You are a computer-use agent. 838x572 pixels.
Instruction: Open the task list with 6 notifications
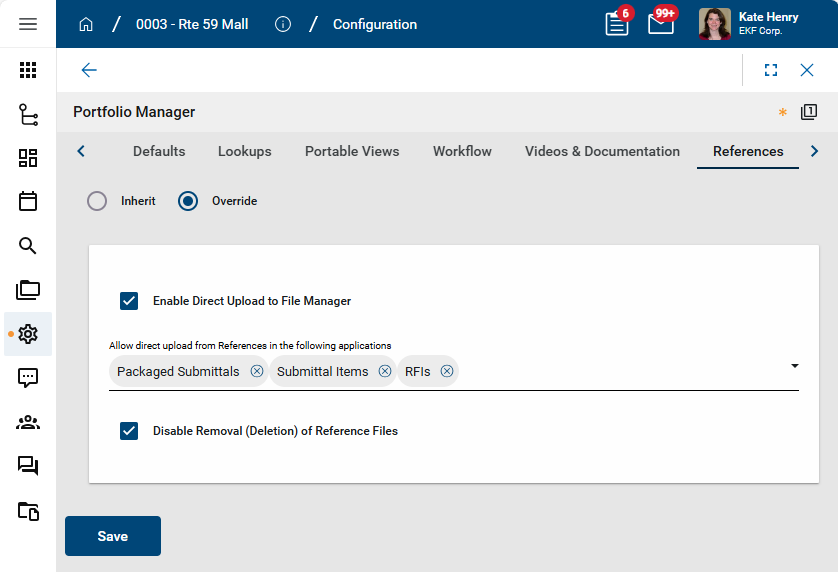617,24
